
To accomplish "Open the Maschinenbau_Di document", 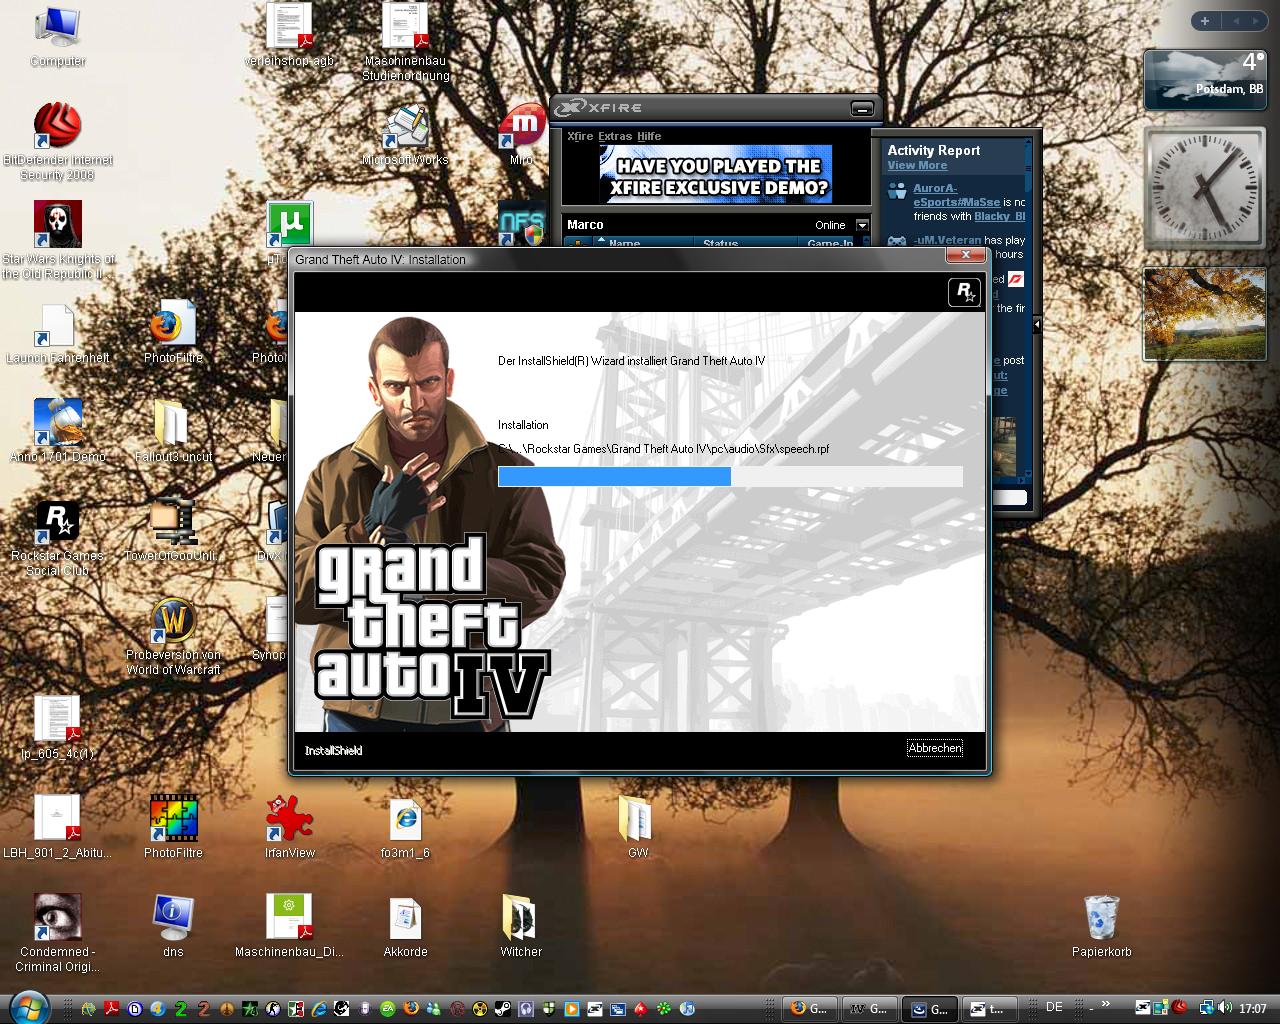I will pyautogui.click(x=290, y=926).
